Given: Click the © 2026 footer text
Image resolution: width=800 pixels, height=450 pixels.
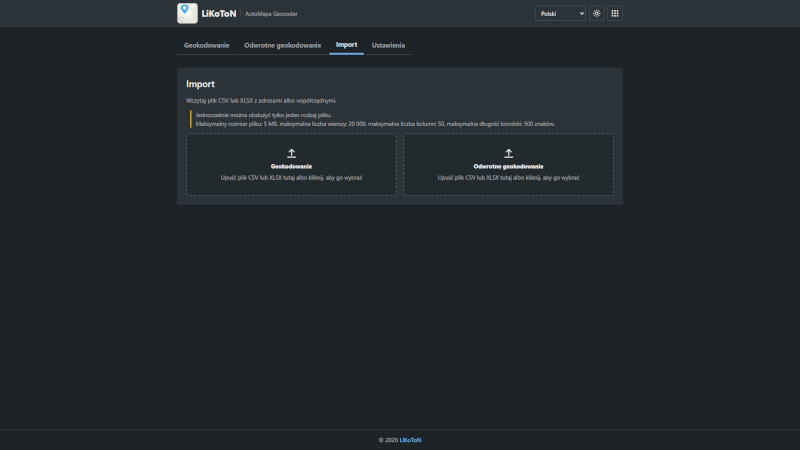Looking at the screenshot, I should pyautogui.click(x=388, y=440).
